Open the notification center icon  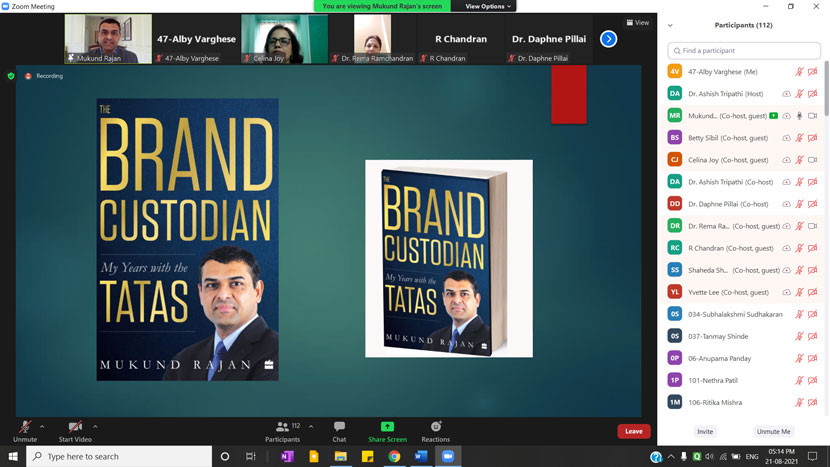(813, 456)
